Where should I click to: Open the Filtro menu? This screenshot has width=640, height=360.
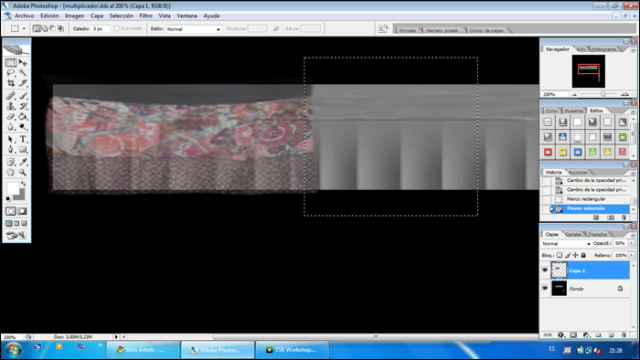pos(146,16)
